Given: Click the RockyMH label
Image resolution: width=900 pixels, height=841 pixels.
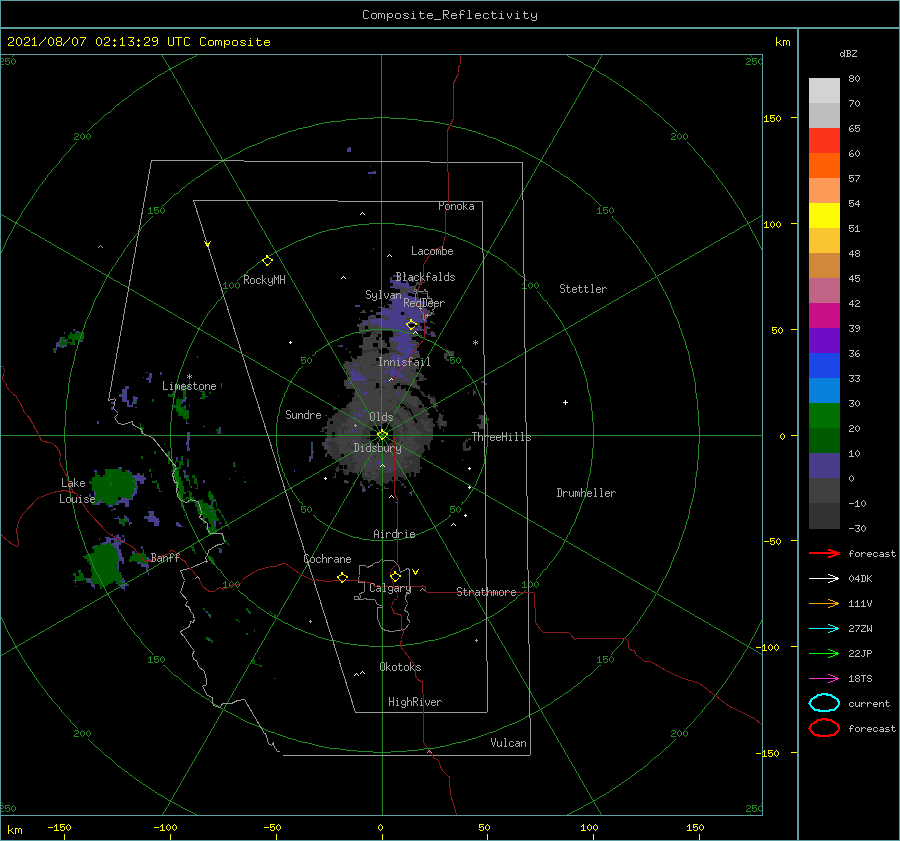Looking at the screenshot, I should [x=264, y=280].
